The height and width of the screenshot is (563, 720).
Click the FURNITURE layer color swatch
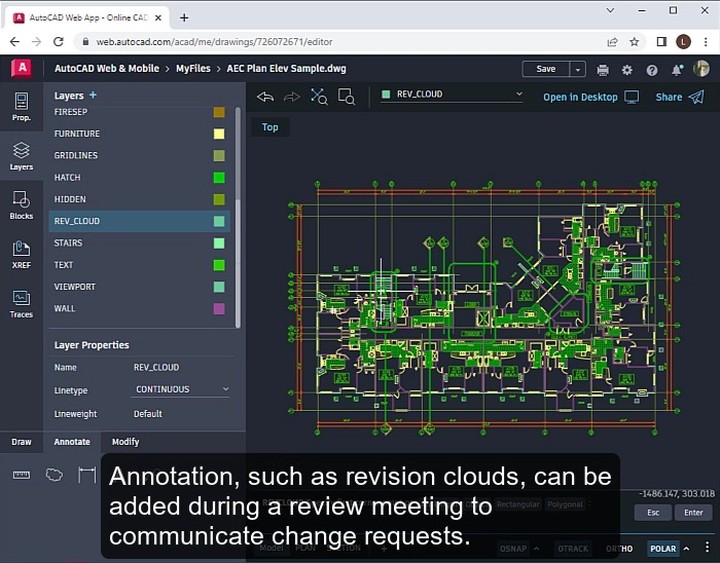point(219,134)
